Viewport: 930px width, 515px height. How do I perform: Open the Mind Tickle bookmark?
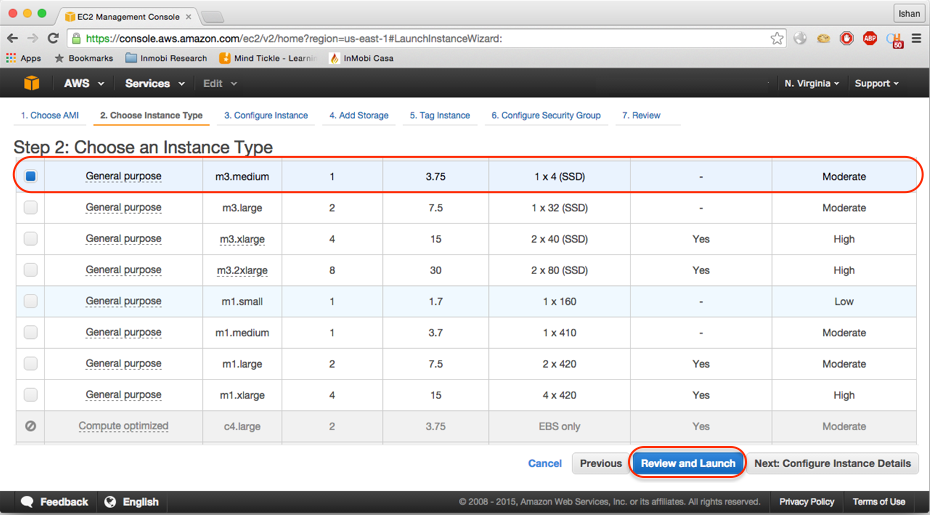[268, 58]
